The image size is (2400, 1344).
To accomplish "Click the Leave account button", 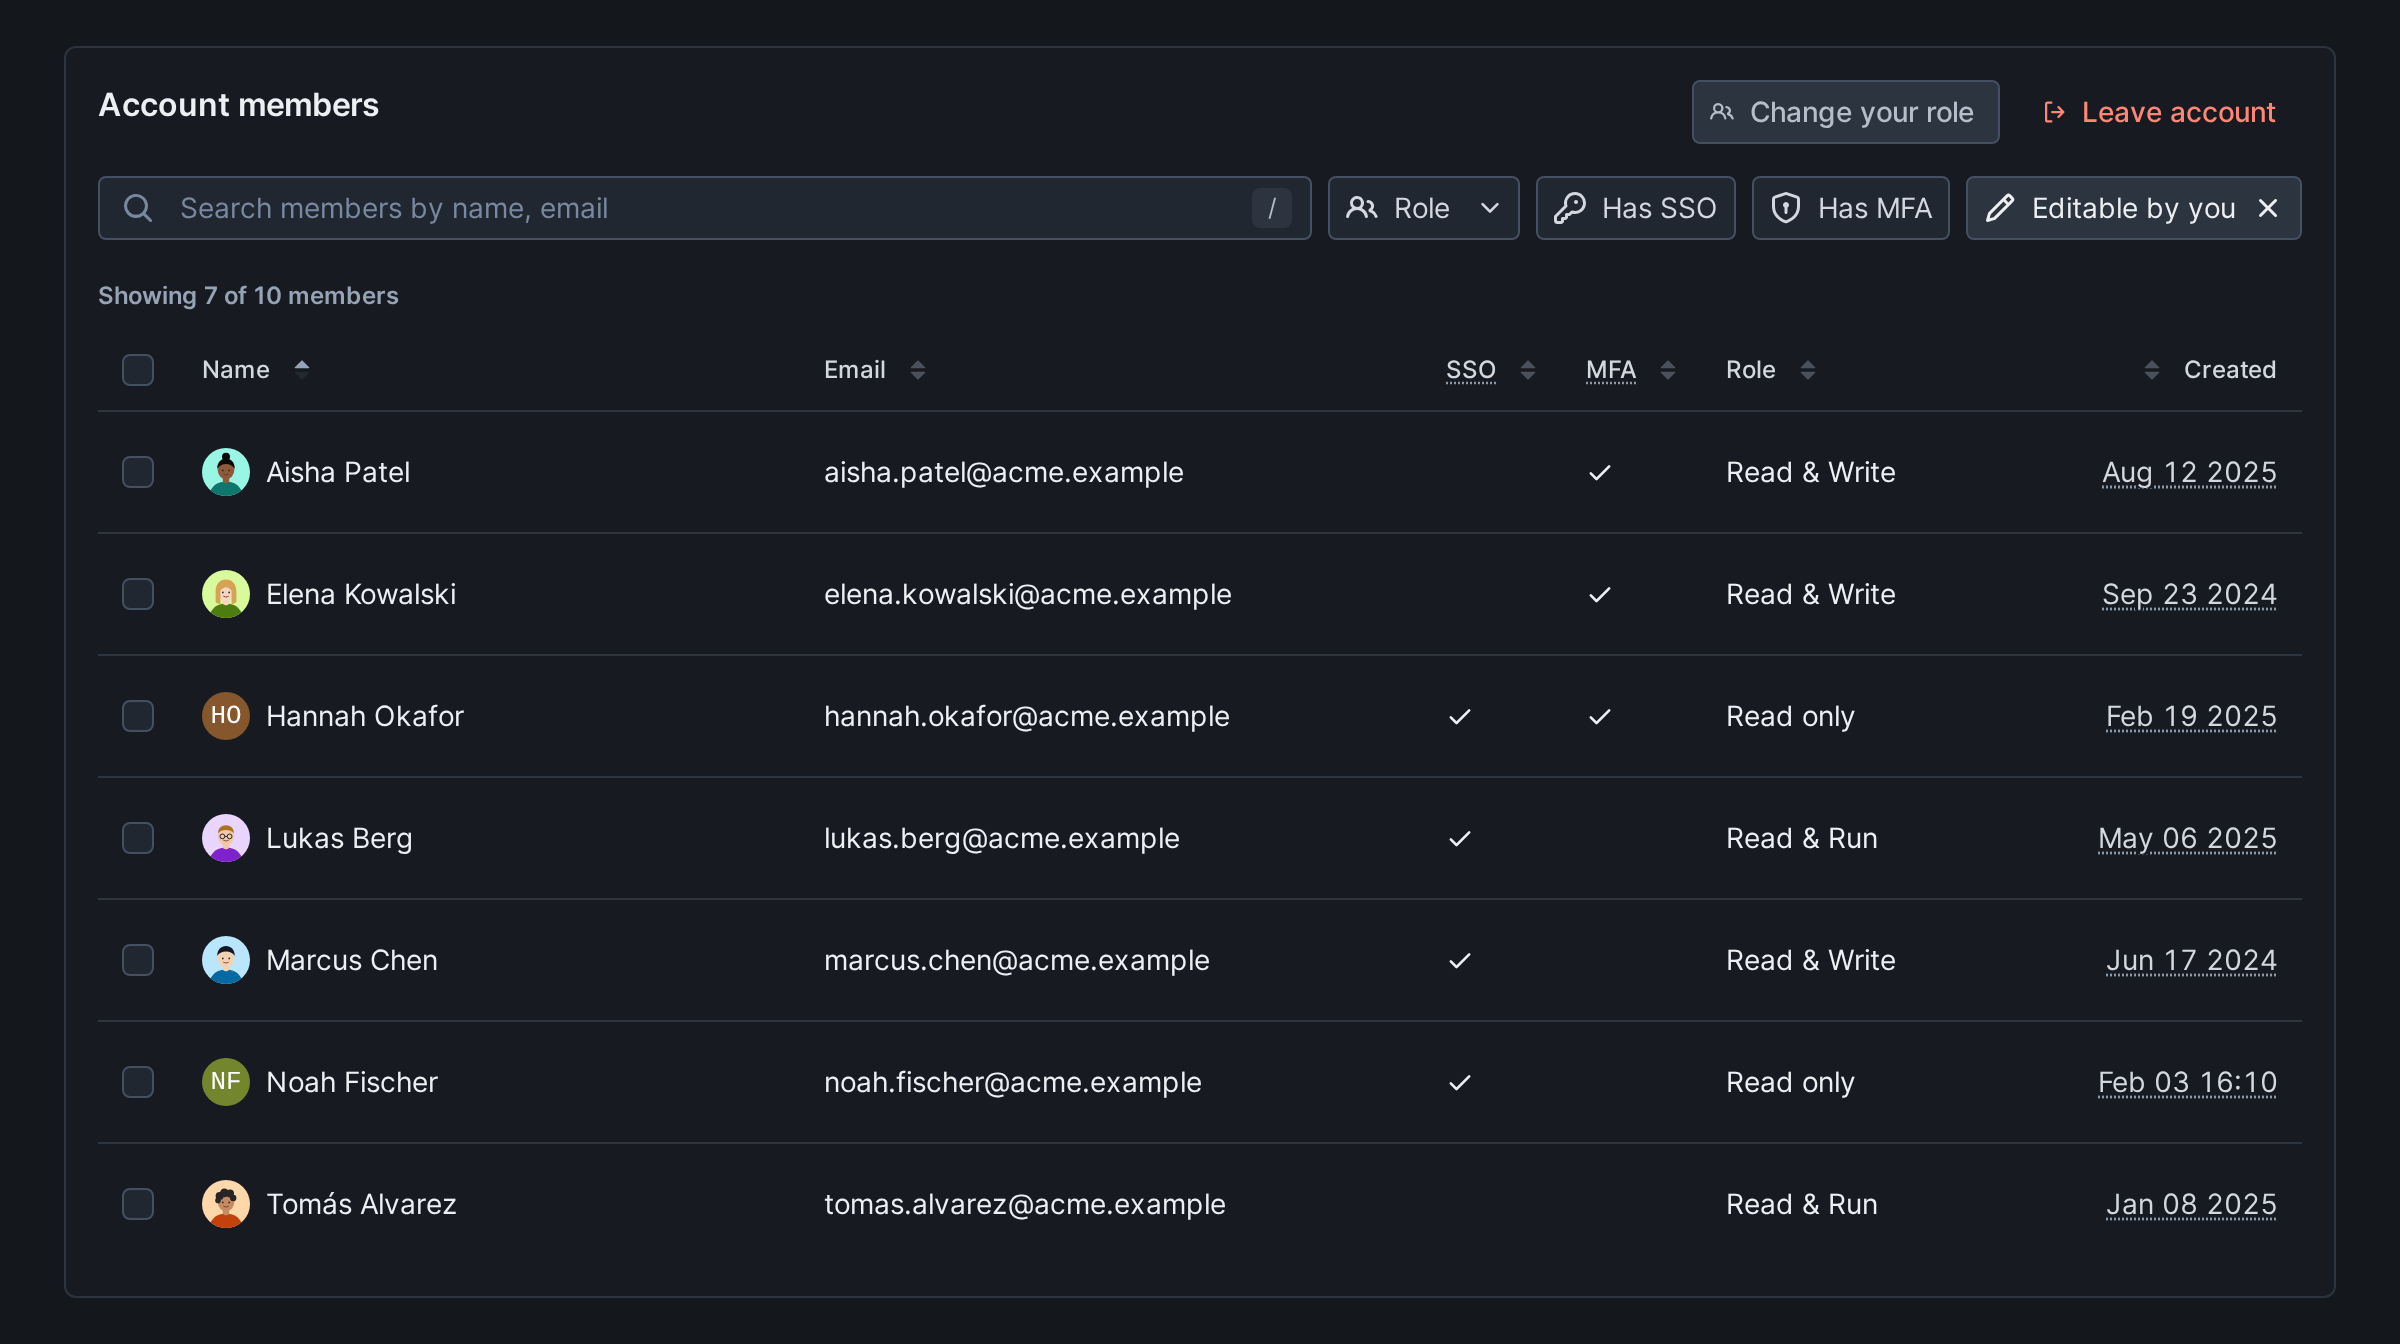I will pos(2159,112).
